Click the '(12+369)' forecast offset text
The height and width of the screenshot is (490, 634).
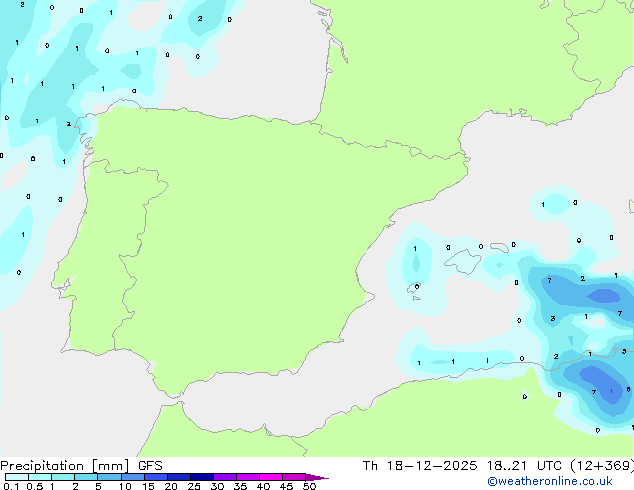click(x=602, y=466)
